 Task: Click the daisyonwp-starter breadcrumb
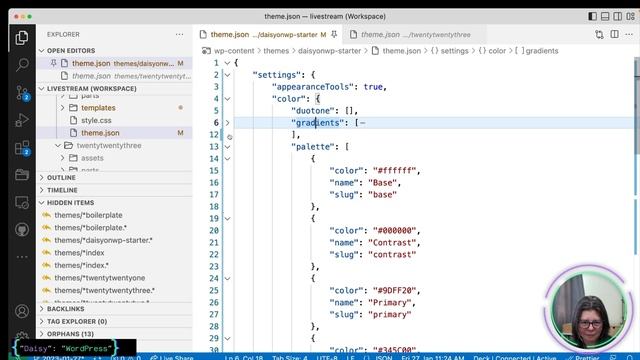coord(329,51)
